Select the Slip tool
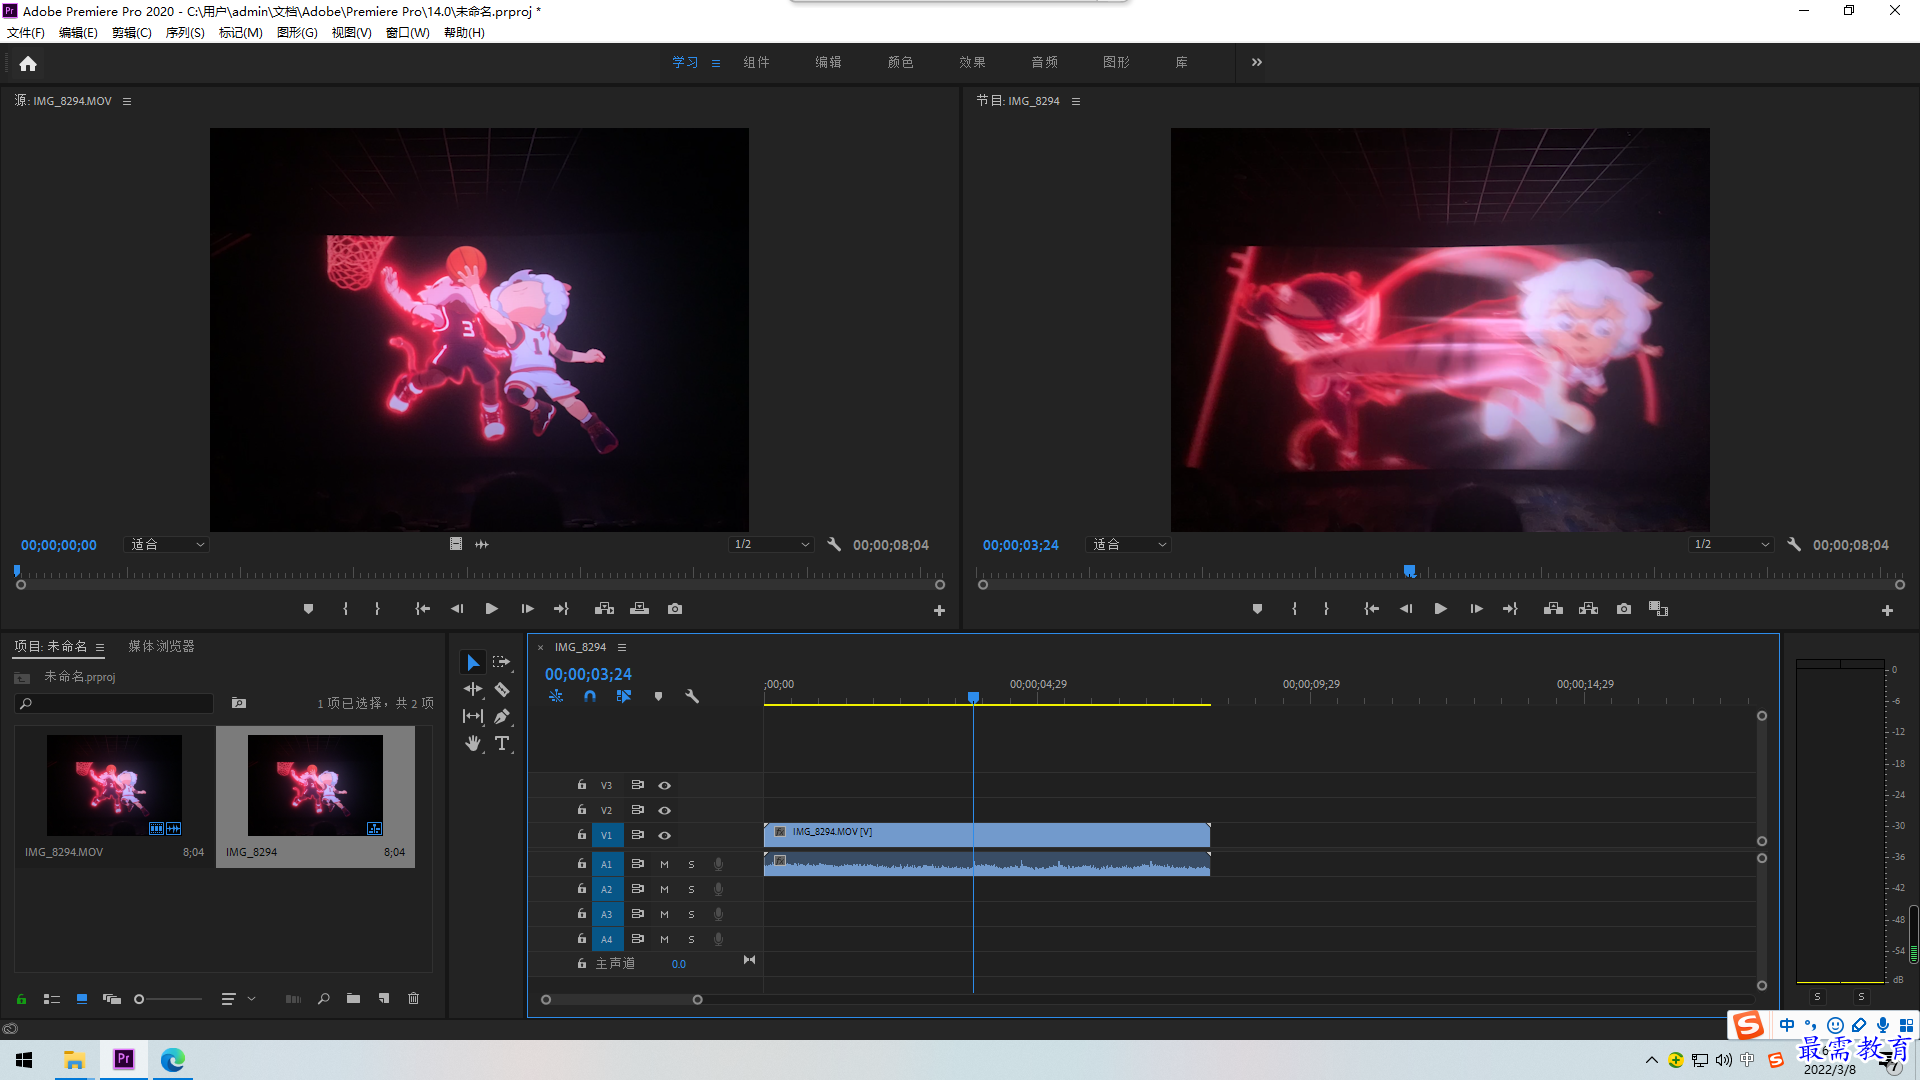 (x=472, y=716)
